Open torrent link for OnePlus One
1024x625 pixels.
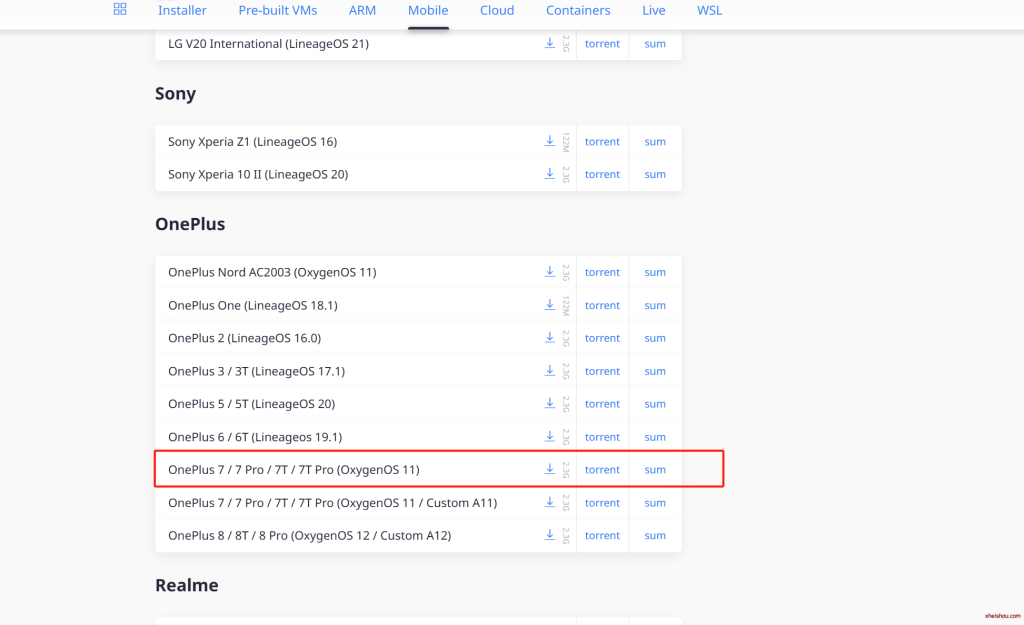[x=602, y=306]
